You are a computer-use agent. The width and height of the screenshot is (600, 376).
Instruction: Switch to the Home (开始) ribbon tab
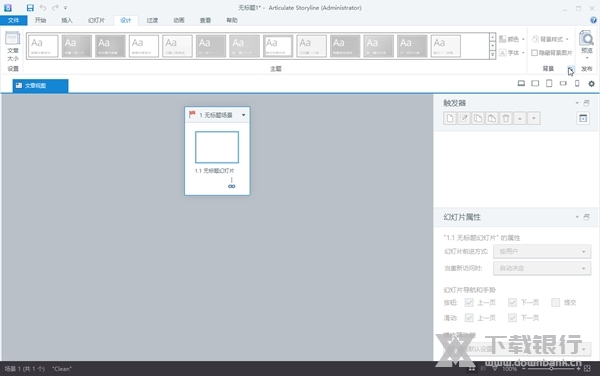click(40, 20)
